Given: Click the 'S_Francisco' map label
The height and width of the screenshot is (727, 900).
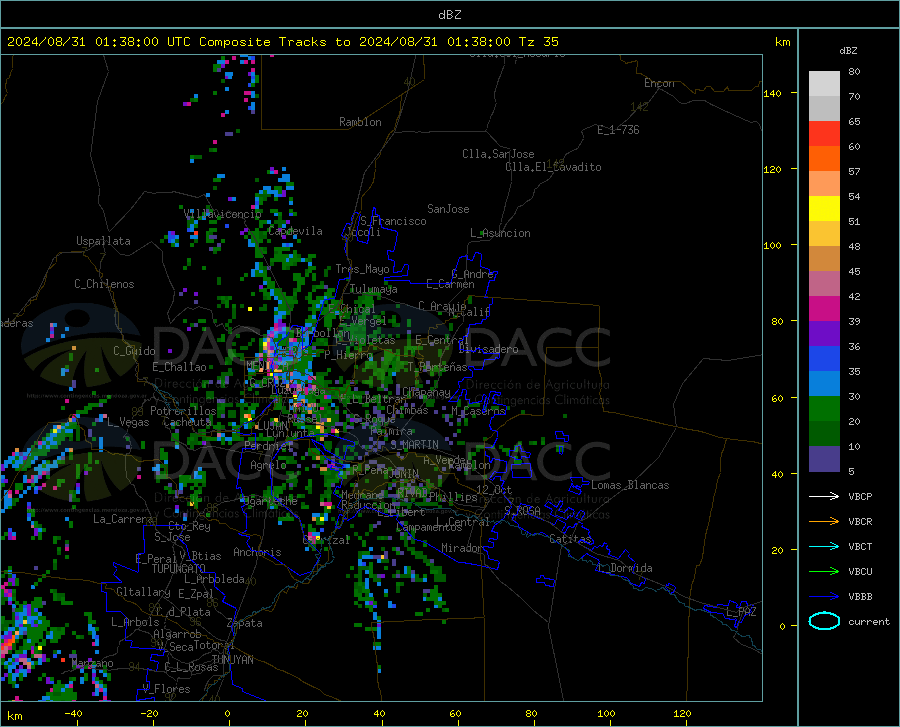Looking at the screenshot, I should pyautogui.click(x=393, y=221).
